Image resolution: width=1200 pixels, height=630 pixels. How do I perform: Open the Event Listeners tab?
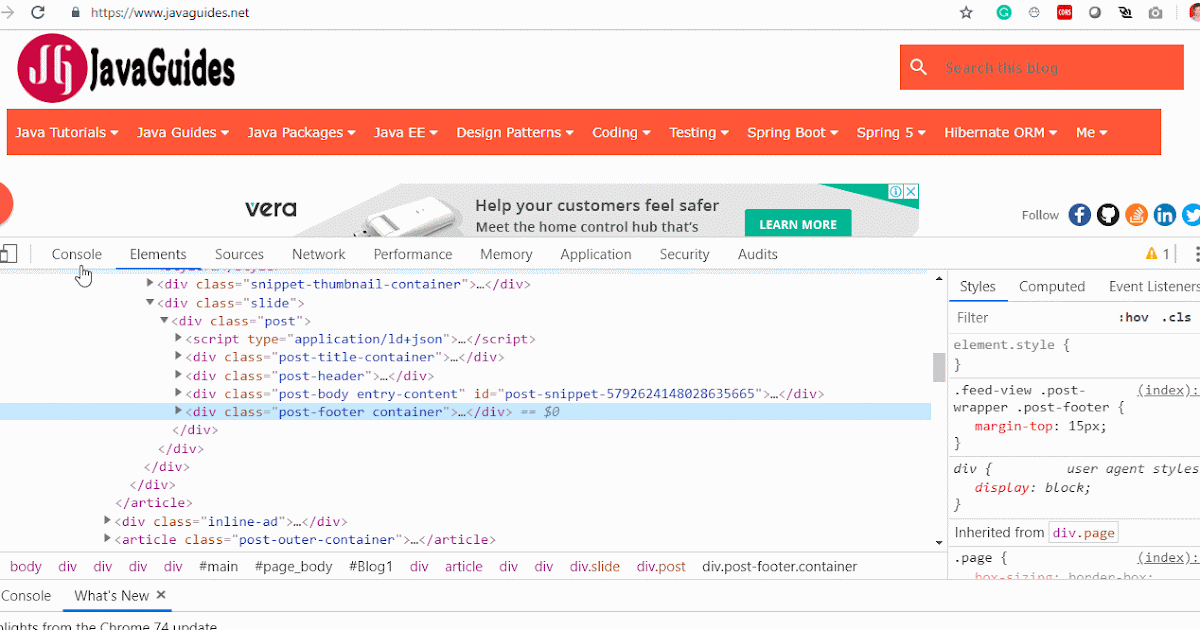[1153, 286]
